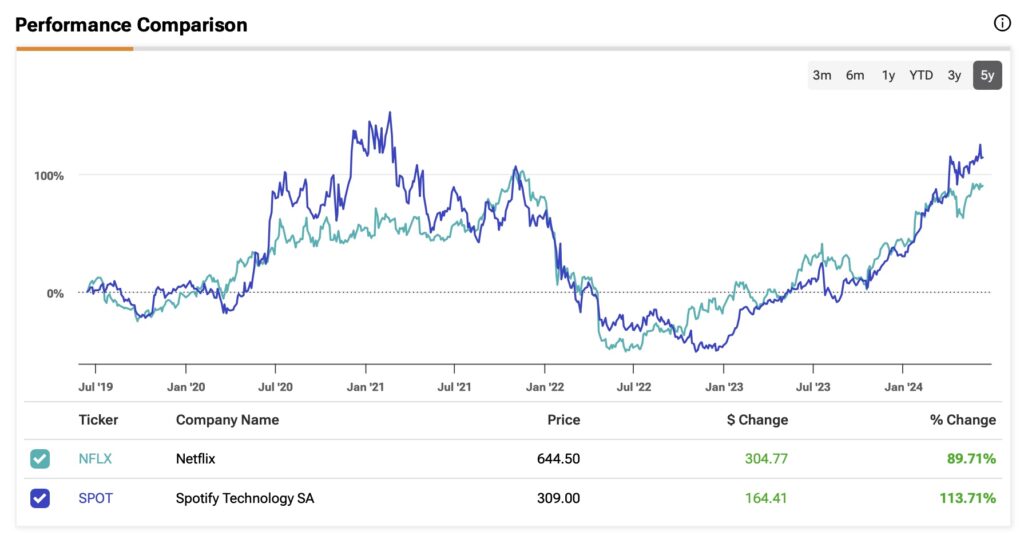Uncheck the SPOT checkbox
The image size is (1024, 539).
pyautogui.click(x=40, y=498)
